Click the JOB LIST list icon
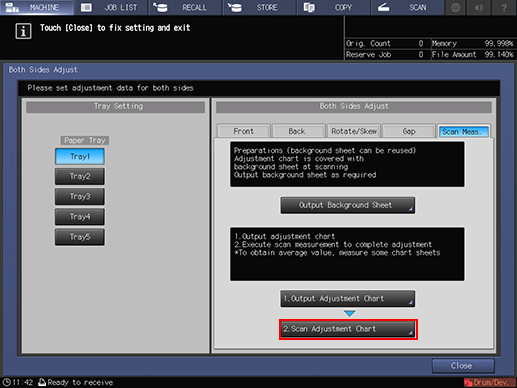Viewport: 517px width, 388px height. [86, 7]
